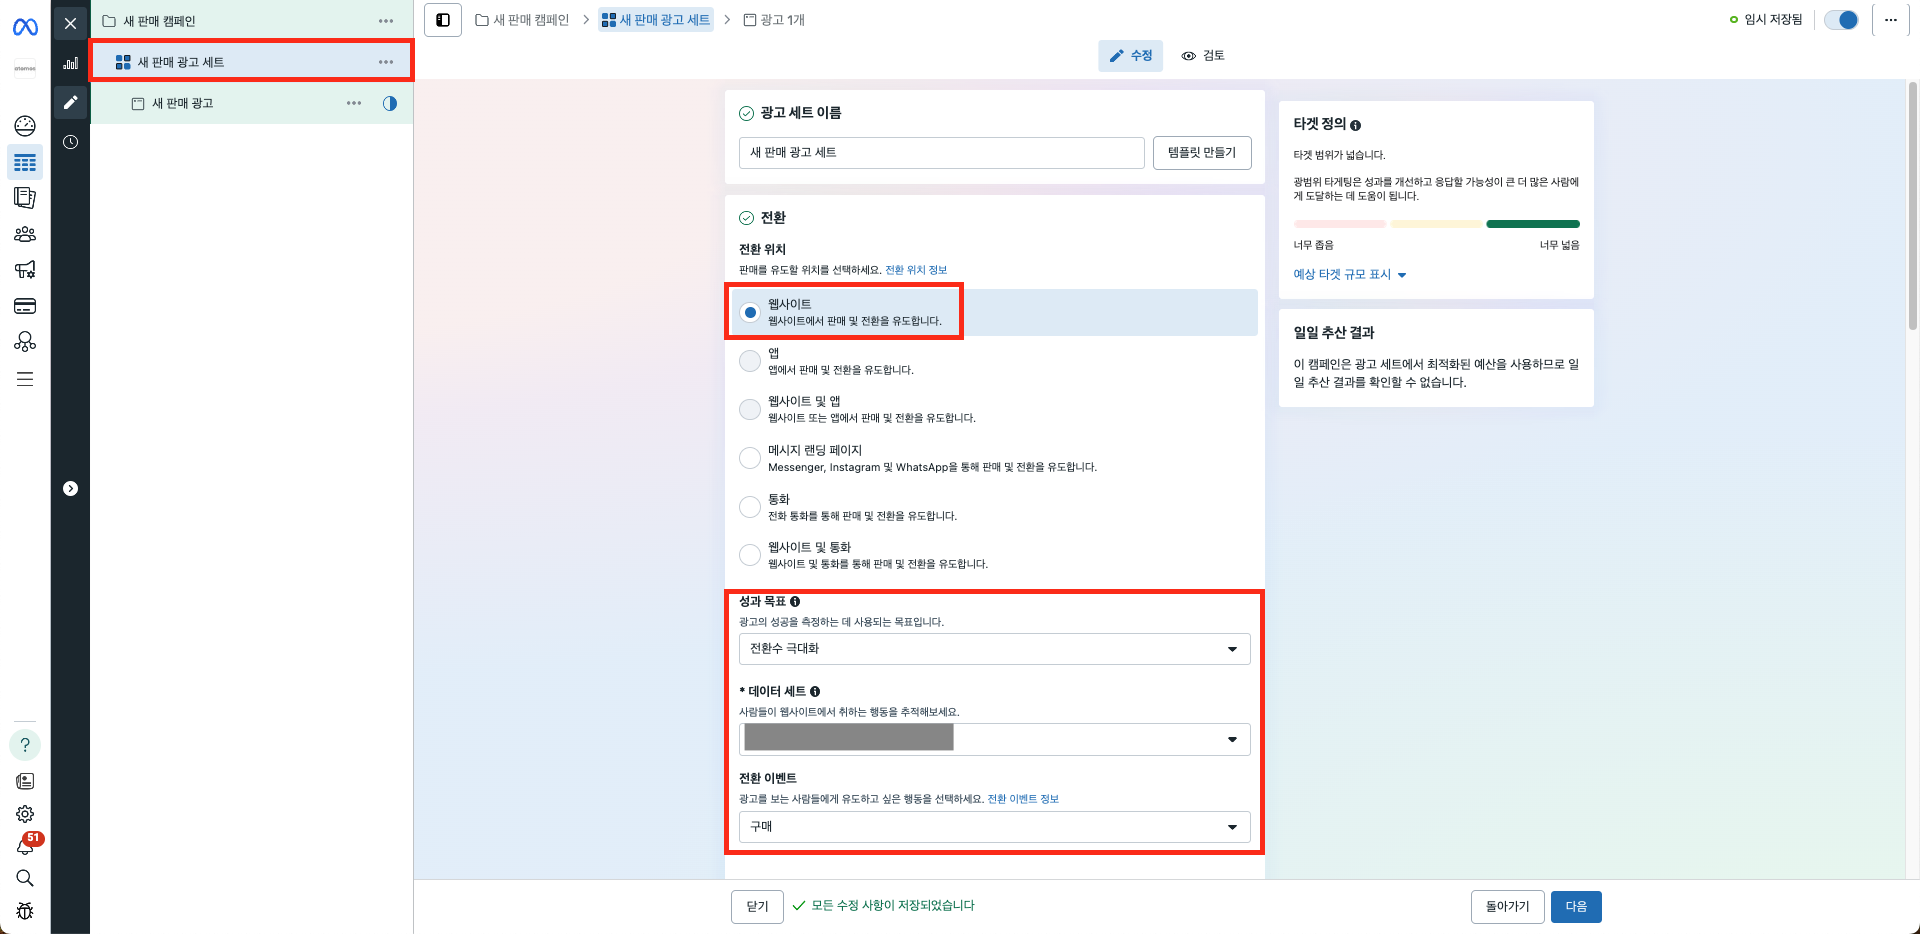Select the 통화 radio option
1920x934 pixels.
point(750,507)
